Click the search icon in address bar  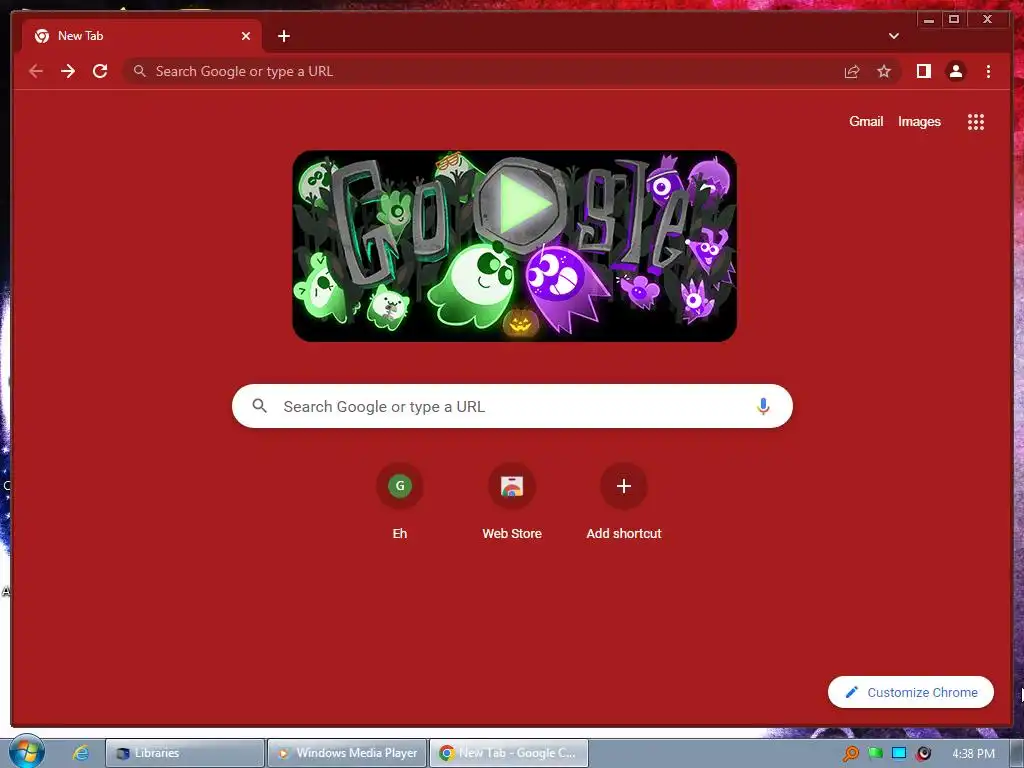pos(140,71)
